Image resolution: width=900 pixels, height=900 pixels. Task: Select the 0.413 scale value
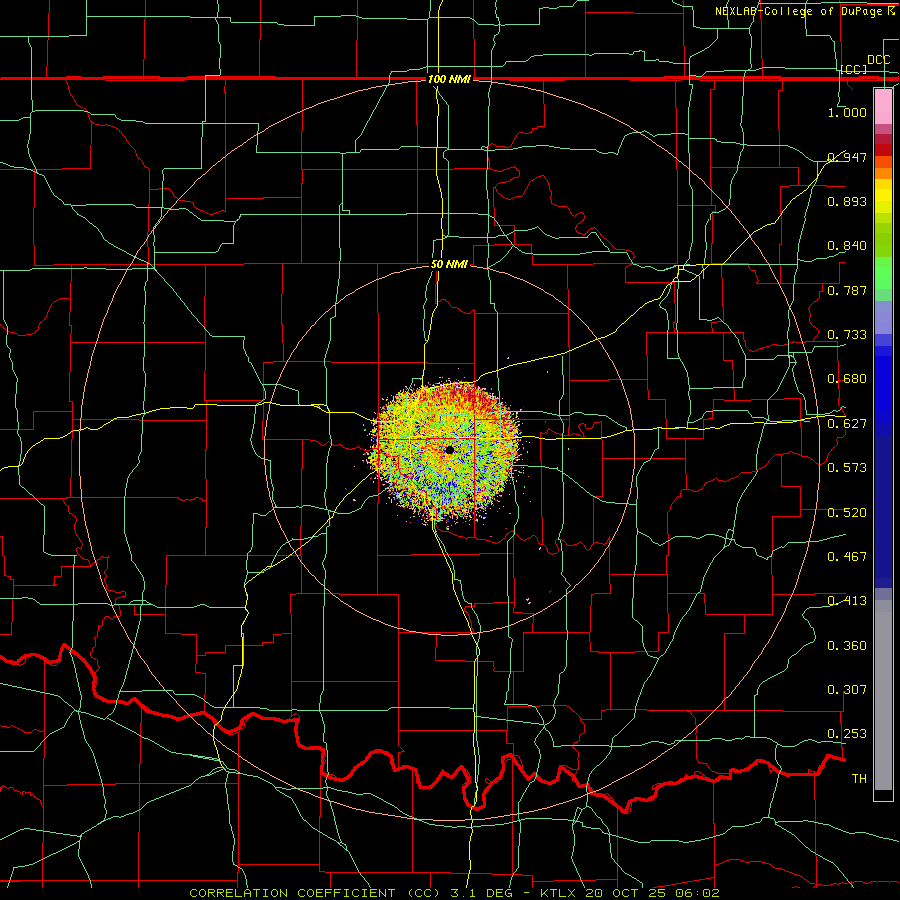point(847,600)
